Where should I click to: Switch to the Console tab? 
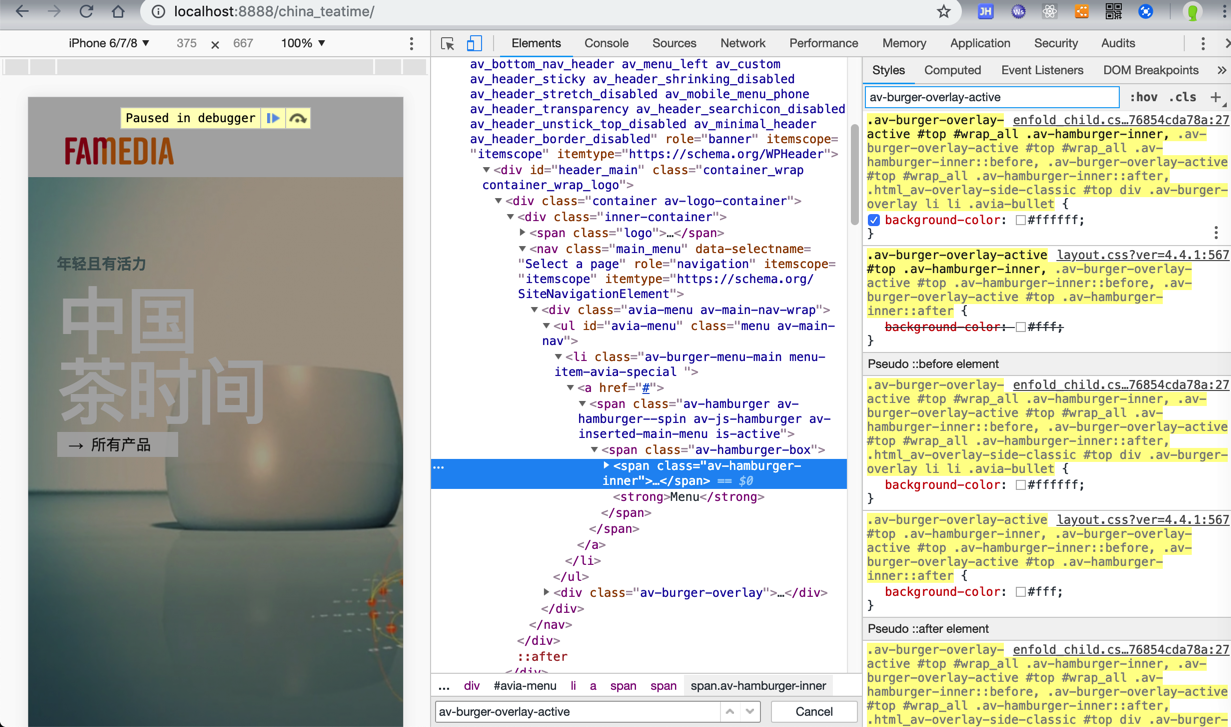pyautogui.click(x=606, y=44)
